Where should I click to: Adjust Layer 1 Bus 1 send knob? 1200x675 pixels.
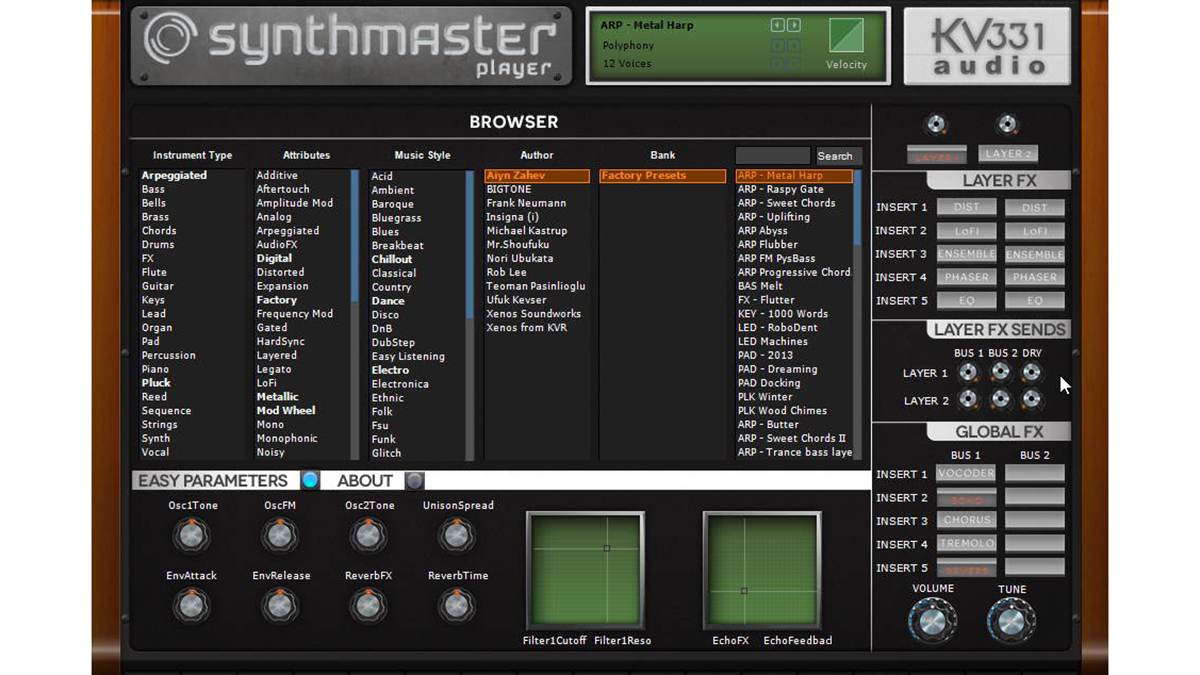(968, 373)
